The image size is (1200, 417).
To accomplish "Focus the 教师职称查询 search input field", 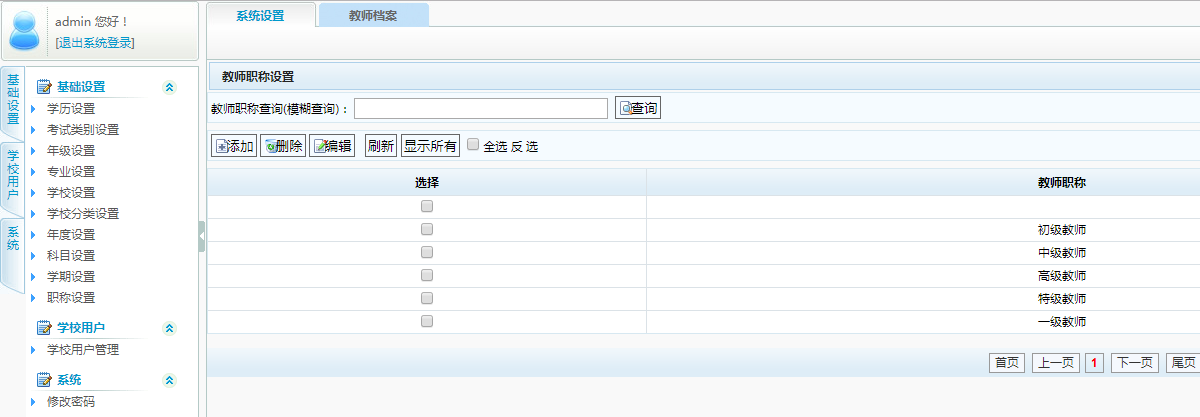I will pyautogui.click(x=481, y=108).
